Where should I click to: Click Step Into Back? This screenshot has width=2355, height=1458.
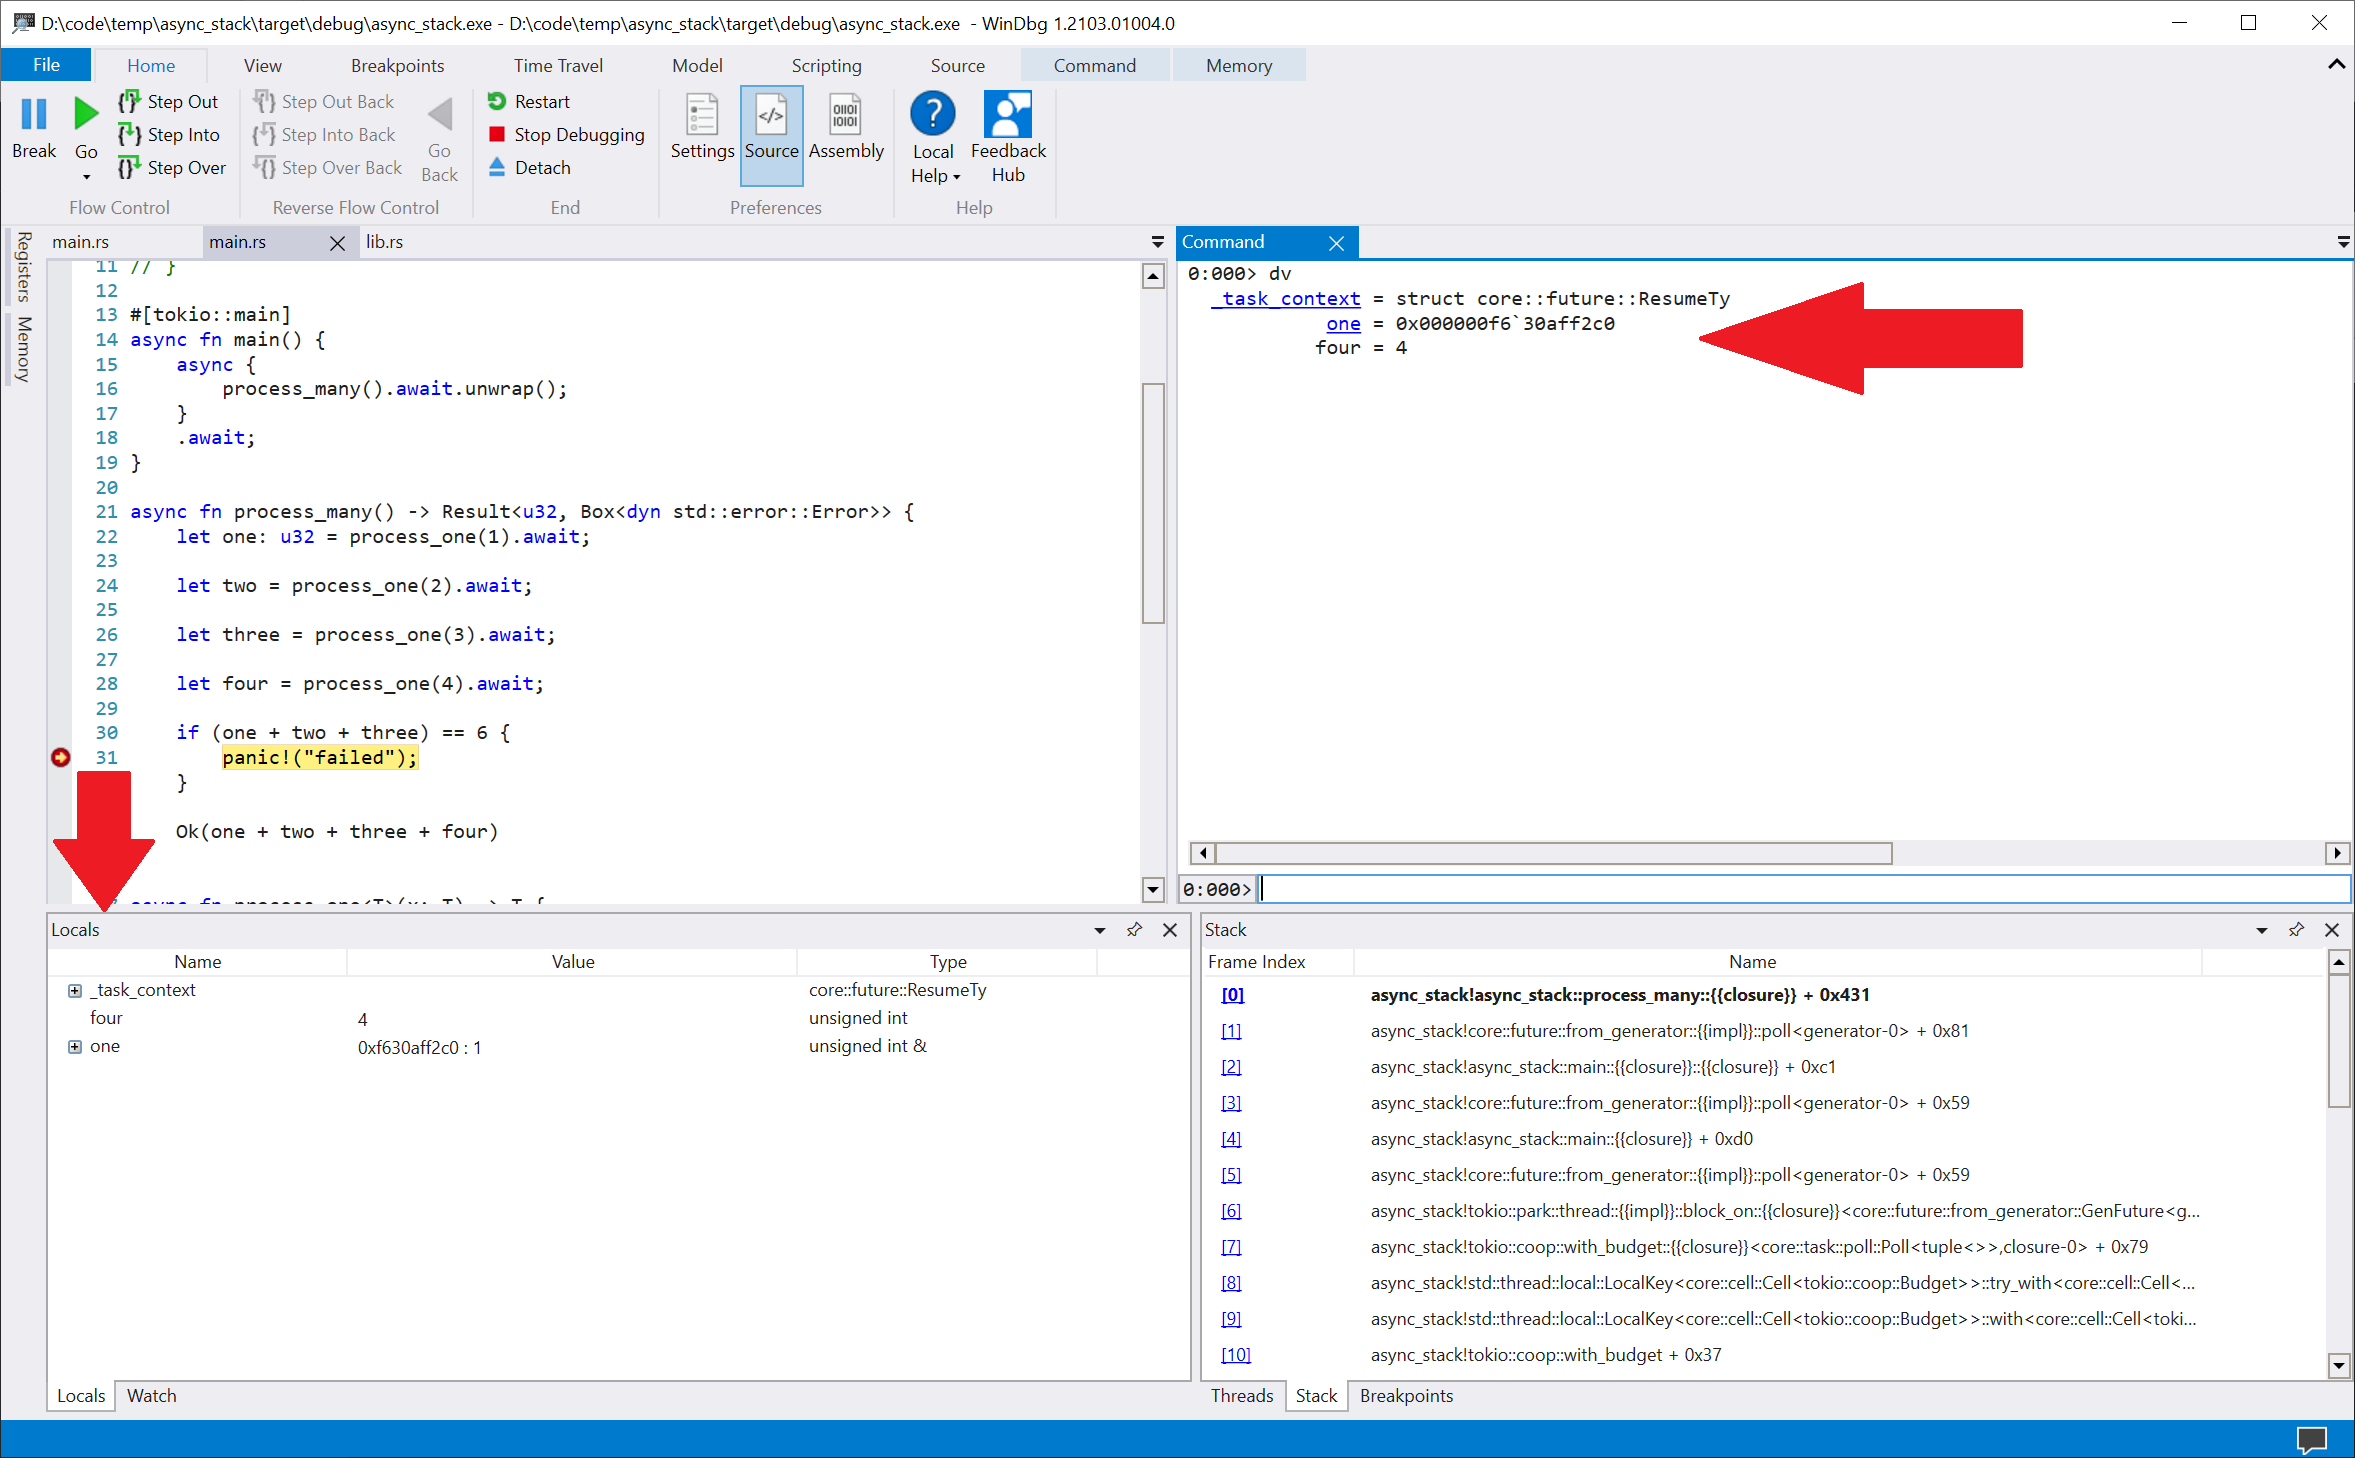[x=324, y=135]
